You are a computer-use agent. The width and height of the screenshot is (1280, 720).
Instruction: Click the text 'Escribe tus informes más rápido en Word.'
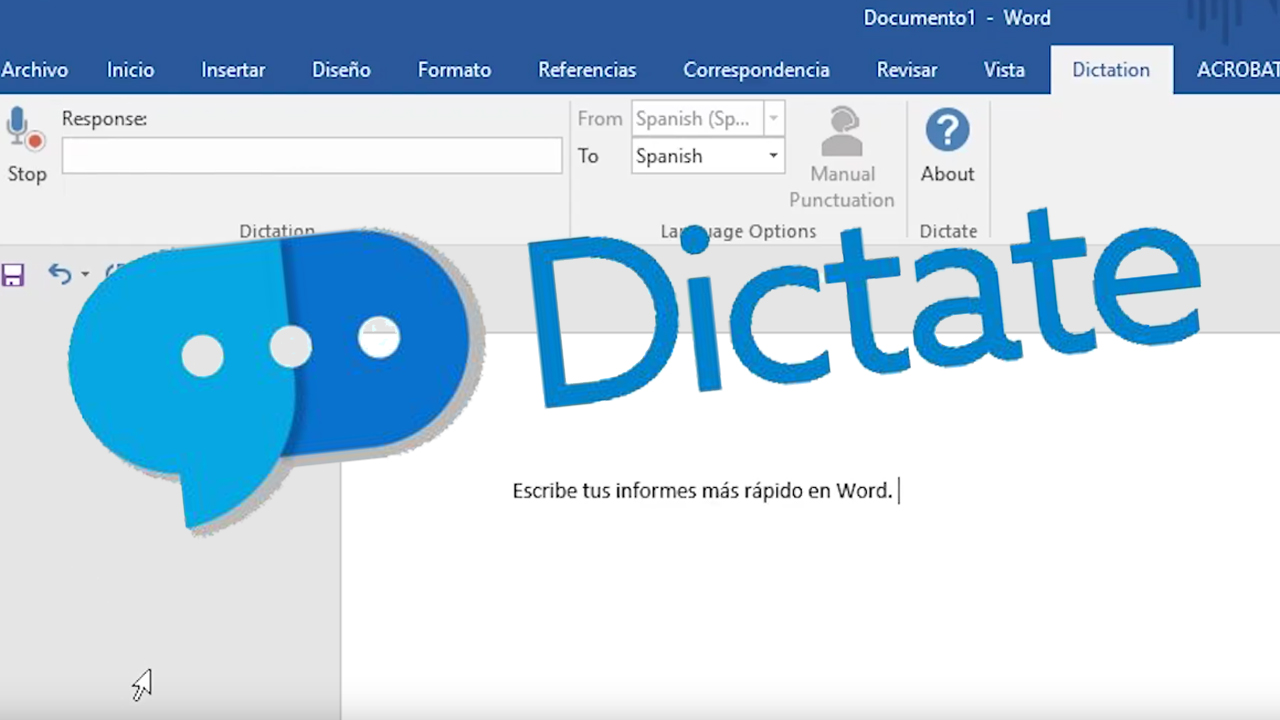pos(702,491)
